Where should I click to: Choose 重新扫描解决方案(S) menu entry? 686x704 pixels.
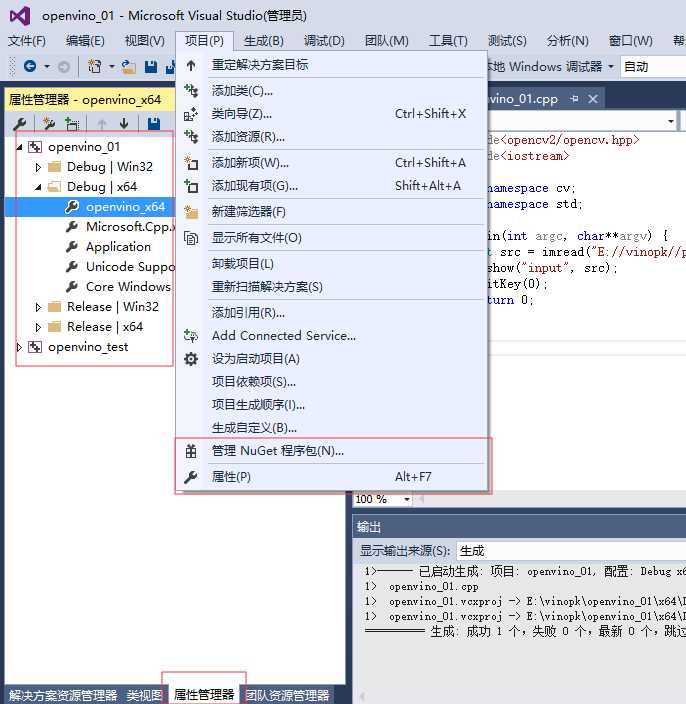331,286
